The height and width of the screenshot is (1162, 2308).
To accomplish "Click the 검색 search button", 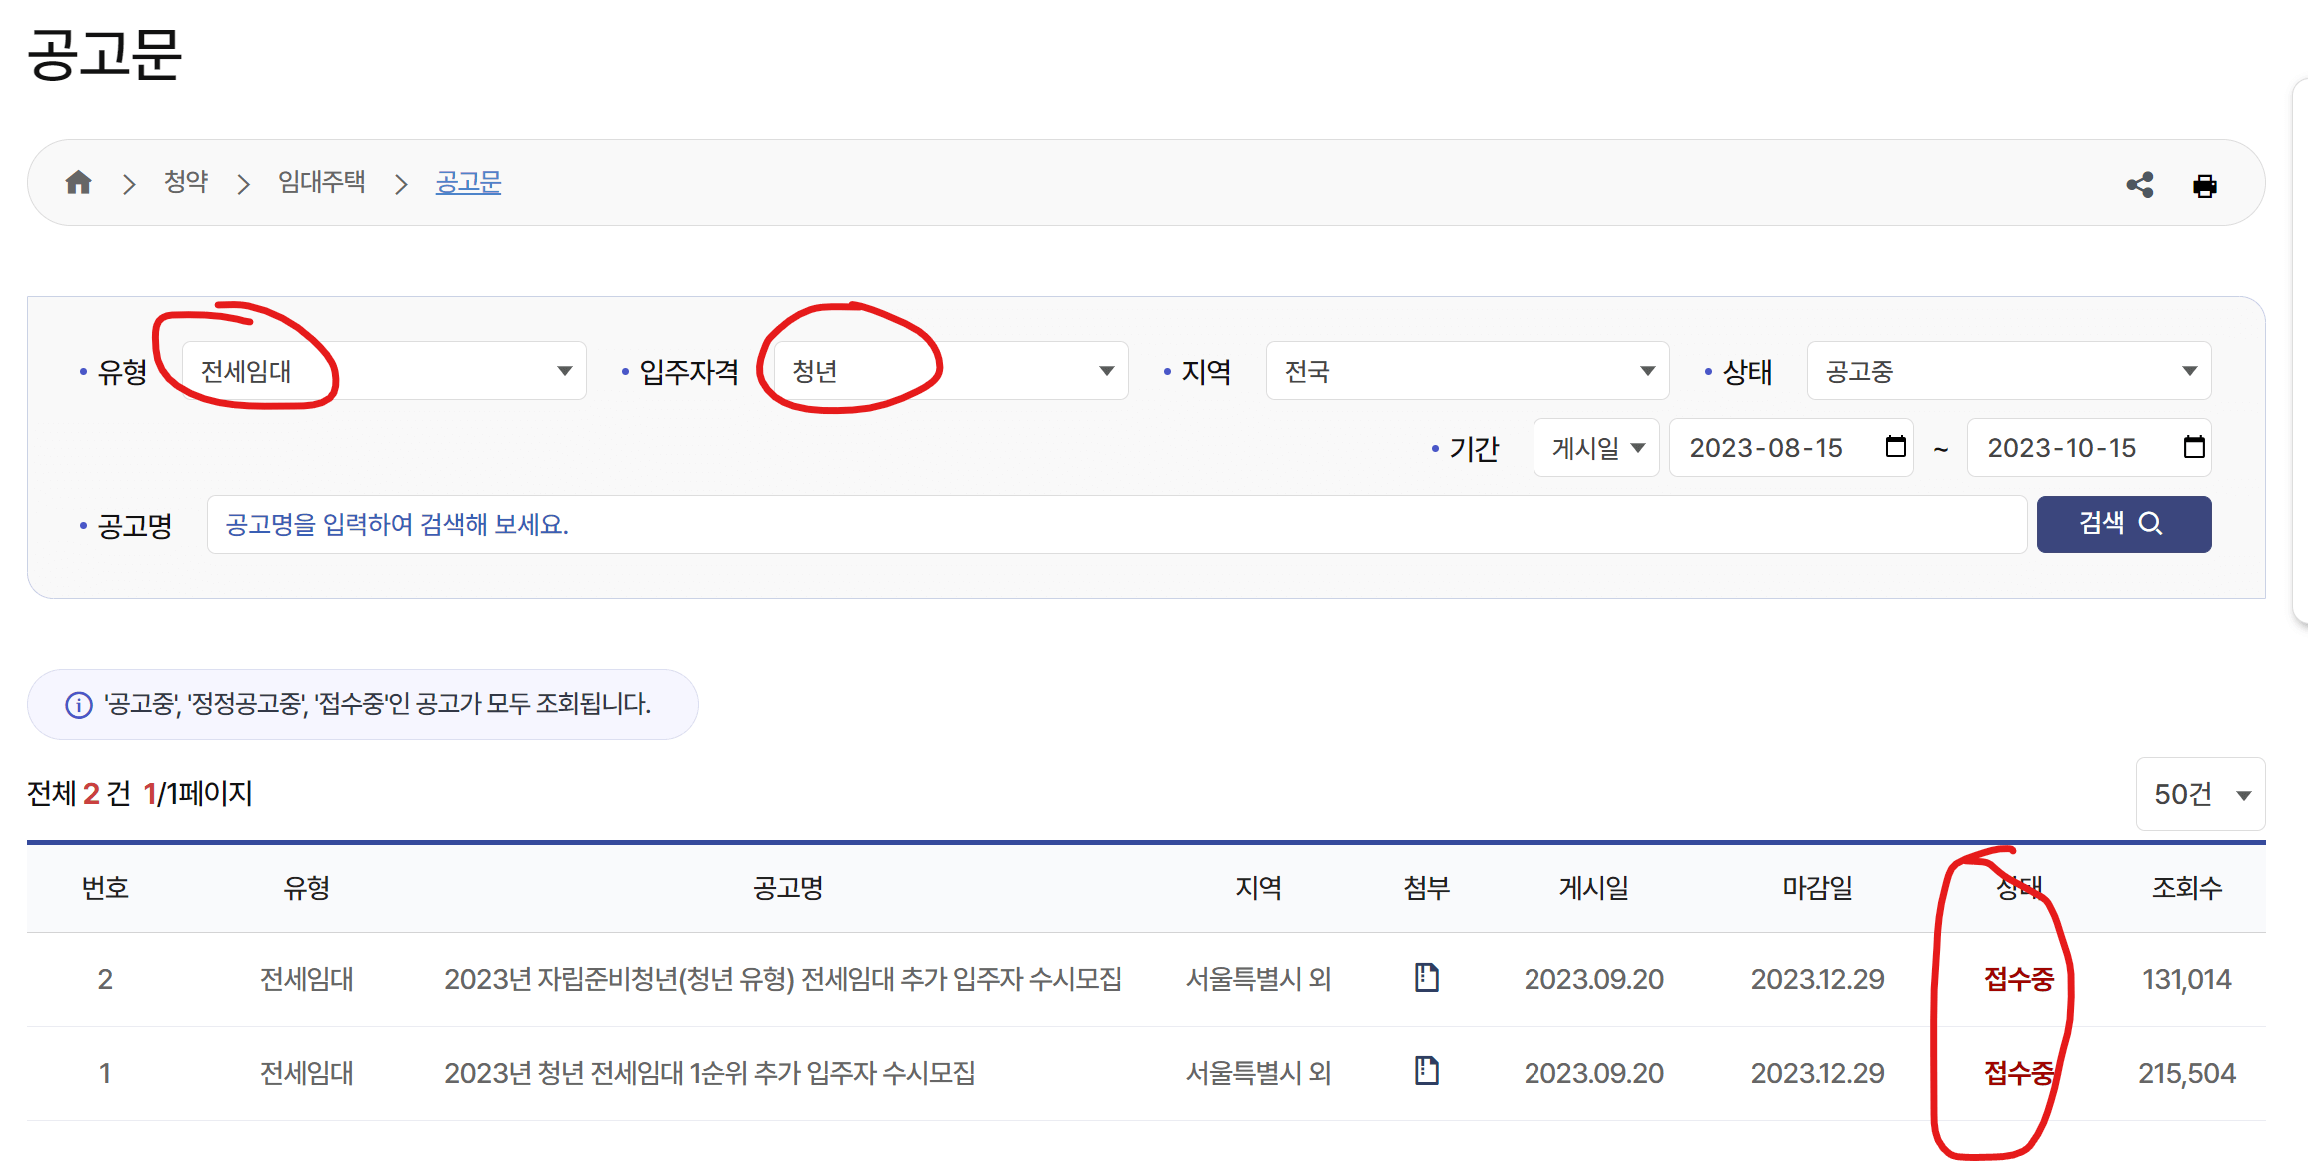I will (2123, 524).
